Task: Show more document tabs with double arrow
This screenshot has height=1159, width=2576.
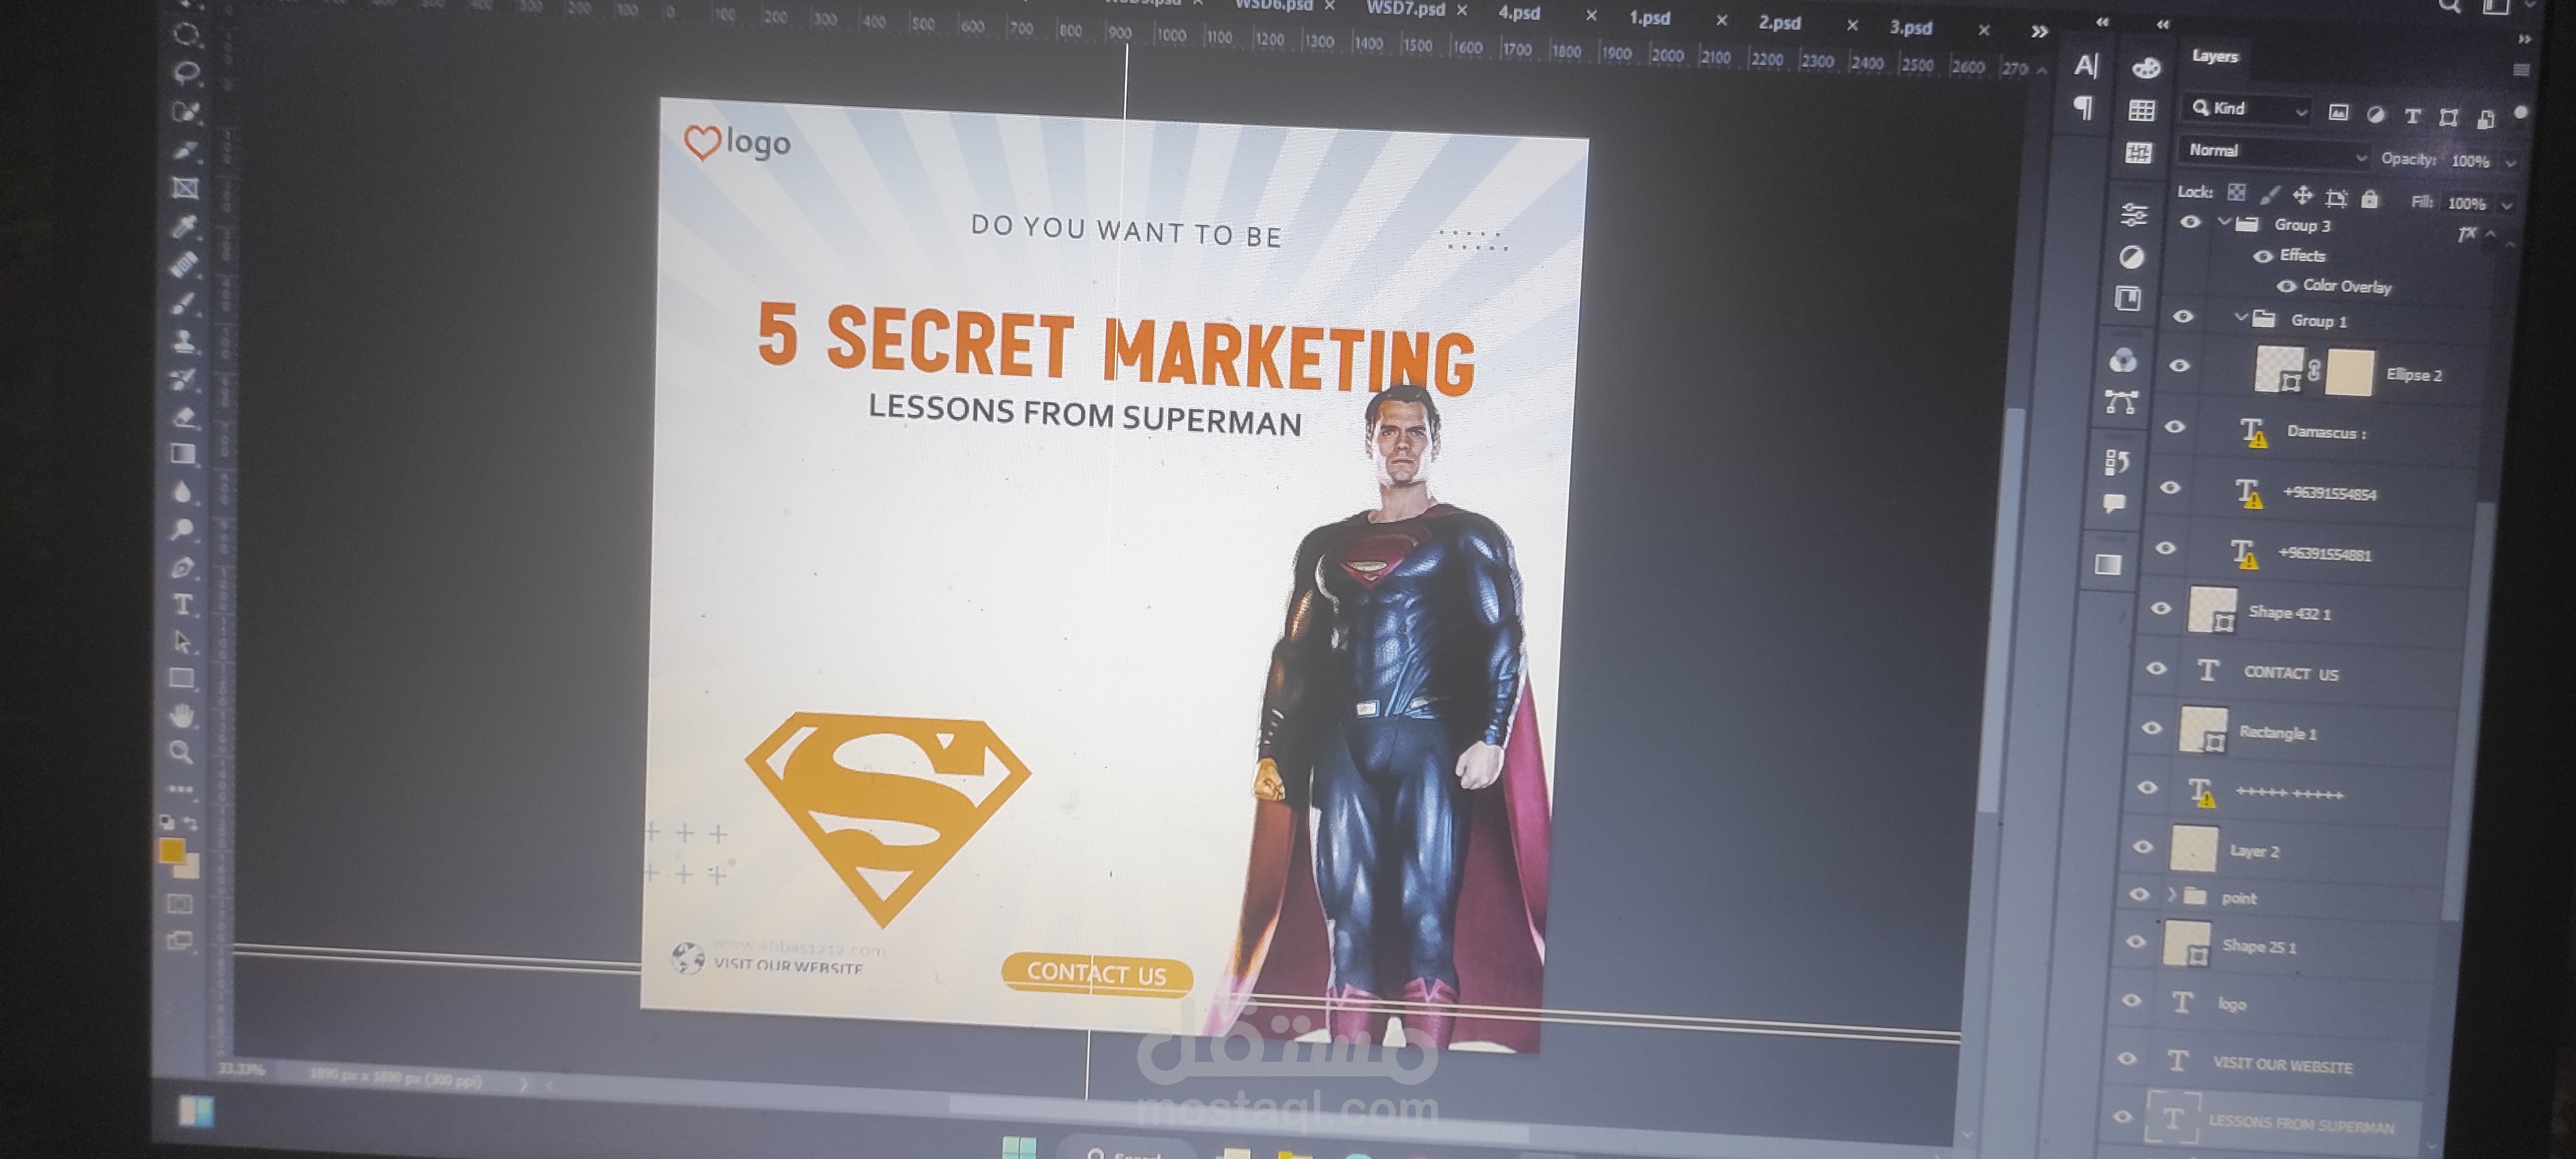Action: 2040,32
